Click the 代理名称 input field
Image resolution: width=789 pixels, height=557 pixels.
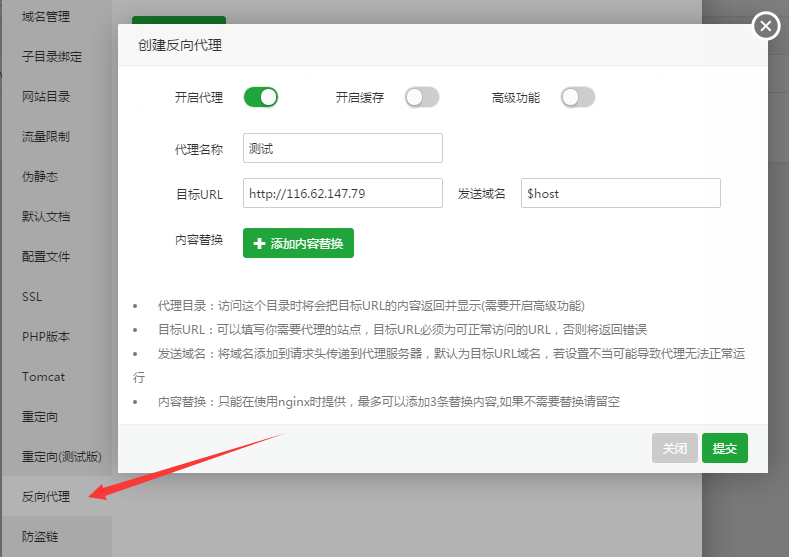click(342, 148)
